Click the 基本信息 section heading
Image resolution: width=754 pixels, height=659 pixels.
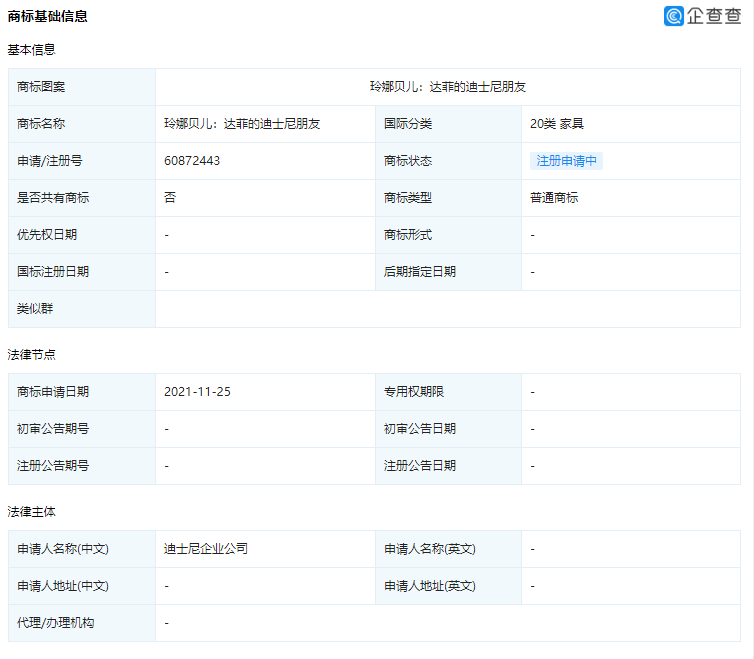[x=32, y=50]
